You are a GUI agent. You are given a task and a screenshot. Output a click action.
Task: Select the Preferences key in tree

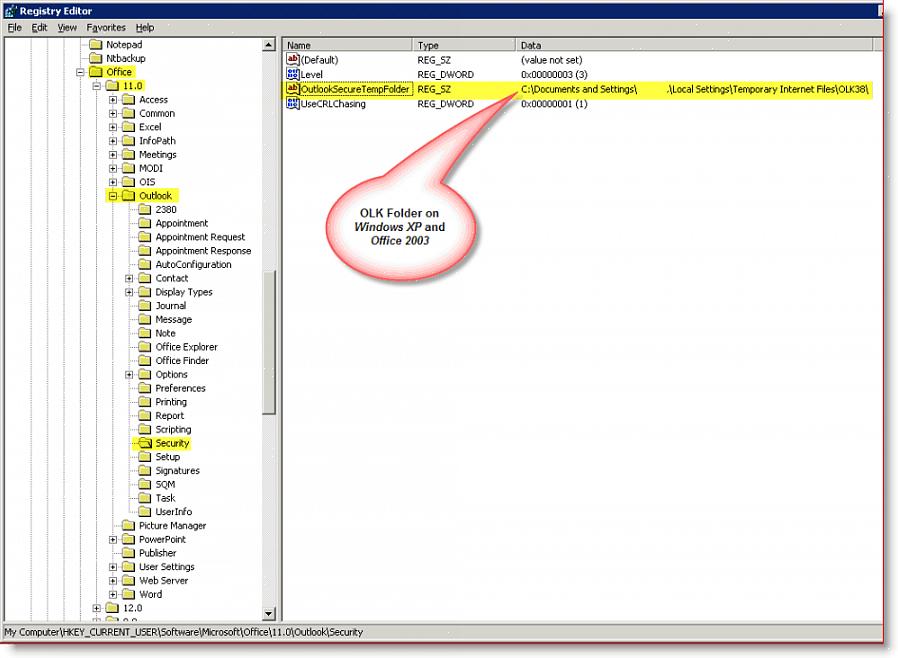[180, 388]
